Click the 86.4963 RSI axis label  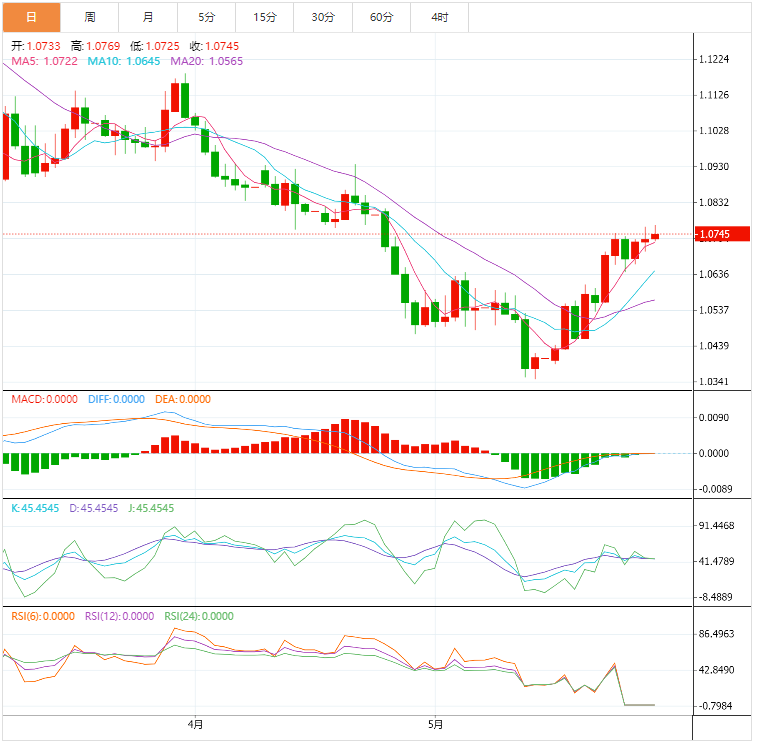(x=716, y=634)
